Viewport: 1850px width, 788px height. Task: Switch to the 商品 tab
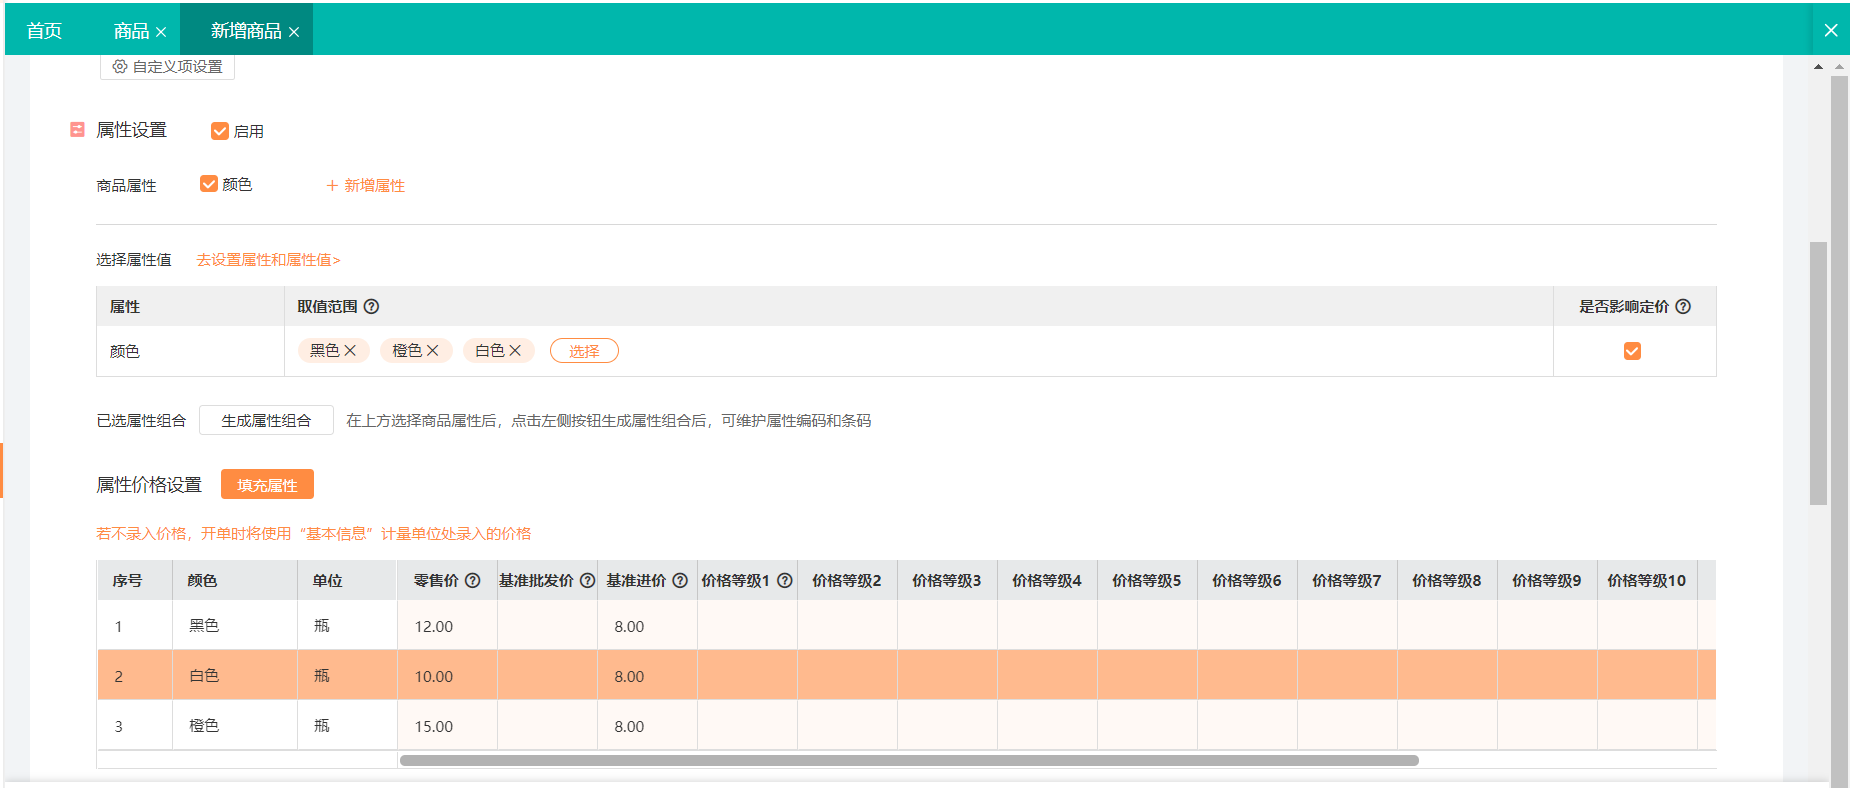click(x=130, y=31)
